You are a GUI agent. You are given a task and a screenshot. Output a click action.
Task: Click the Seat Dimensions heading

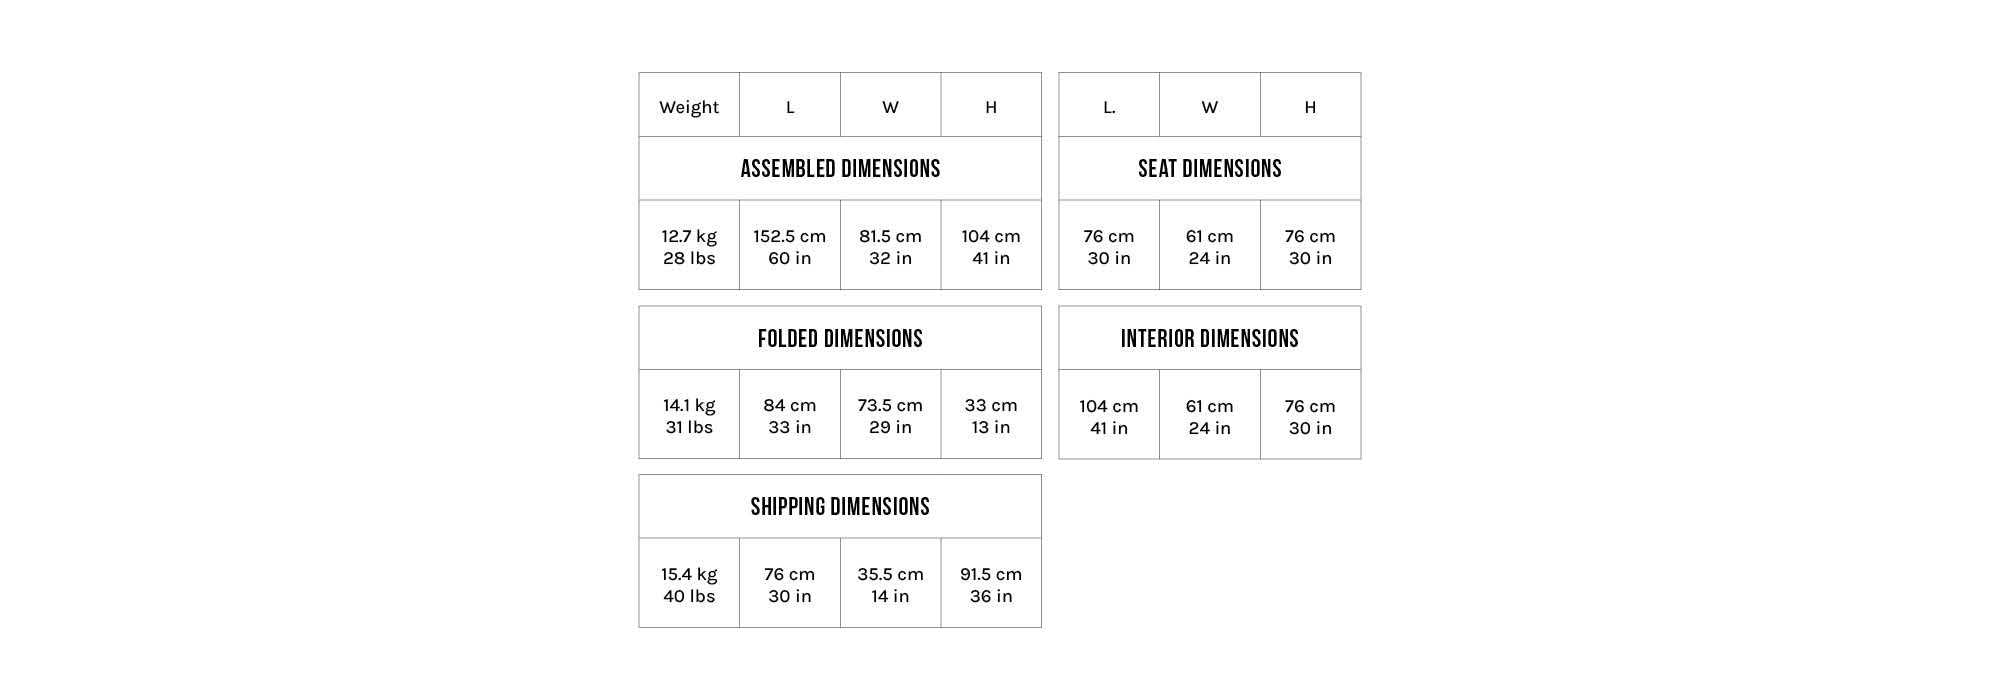[1209, 169]
